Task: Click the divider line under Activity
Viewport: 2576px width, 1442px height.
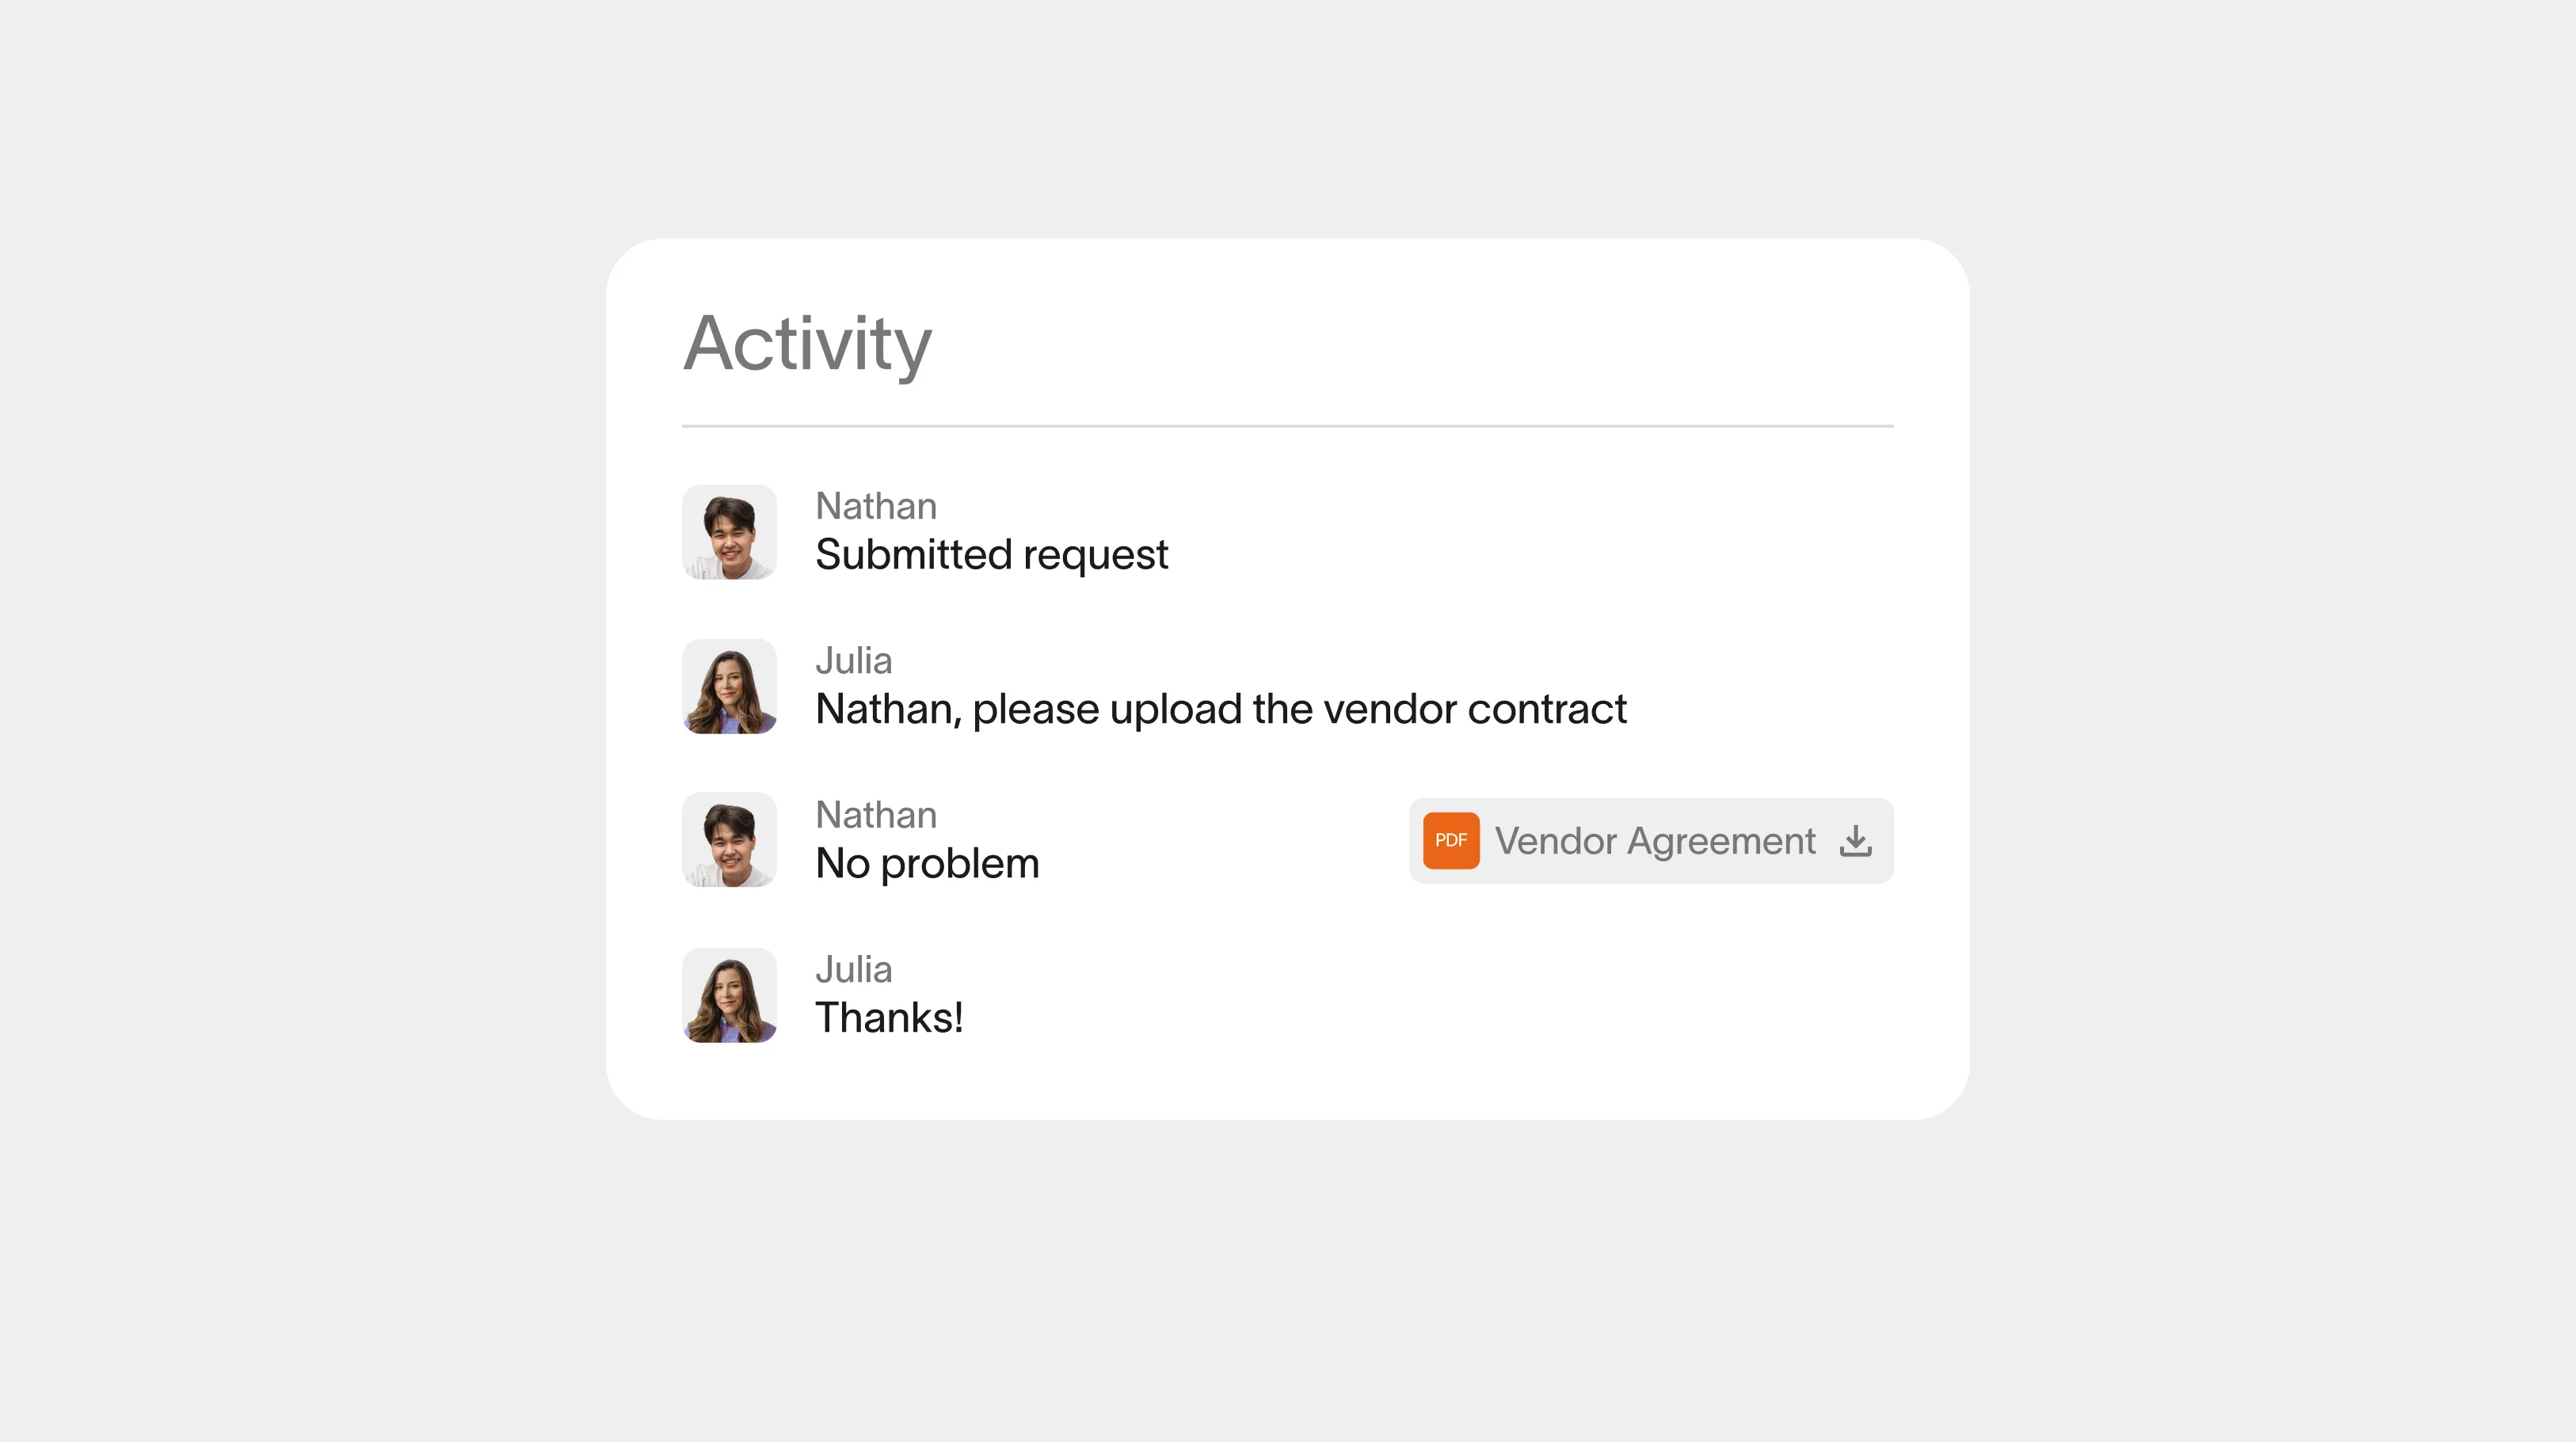Action: pos(1286,427)
